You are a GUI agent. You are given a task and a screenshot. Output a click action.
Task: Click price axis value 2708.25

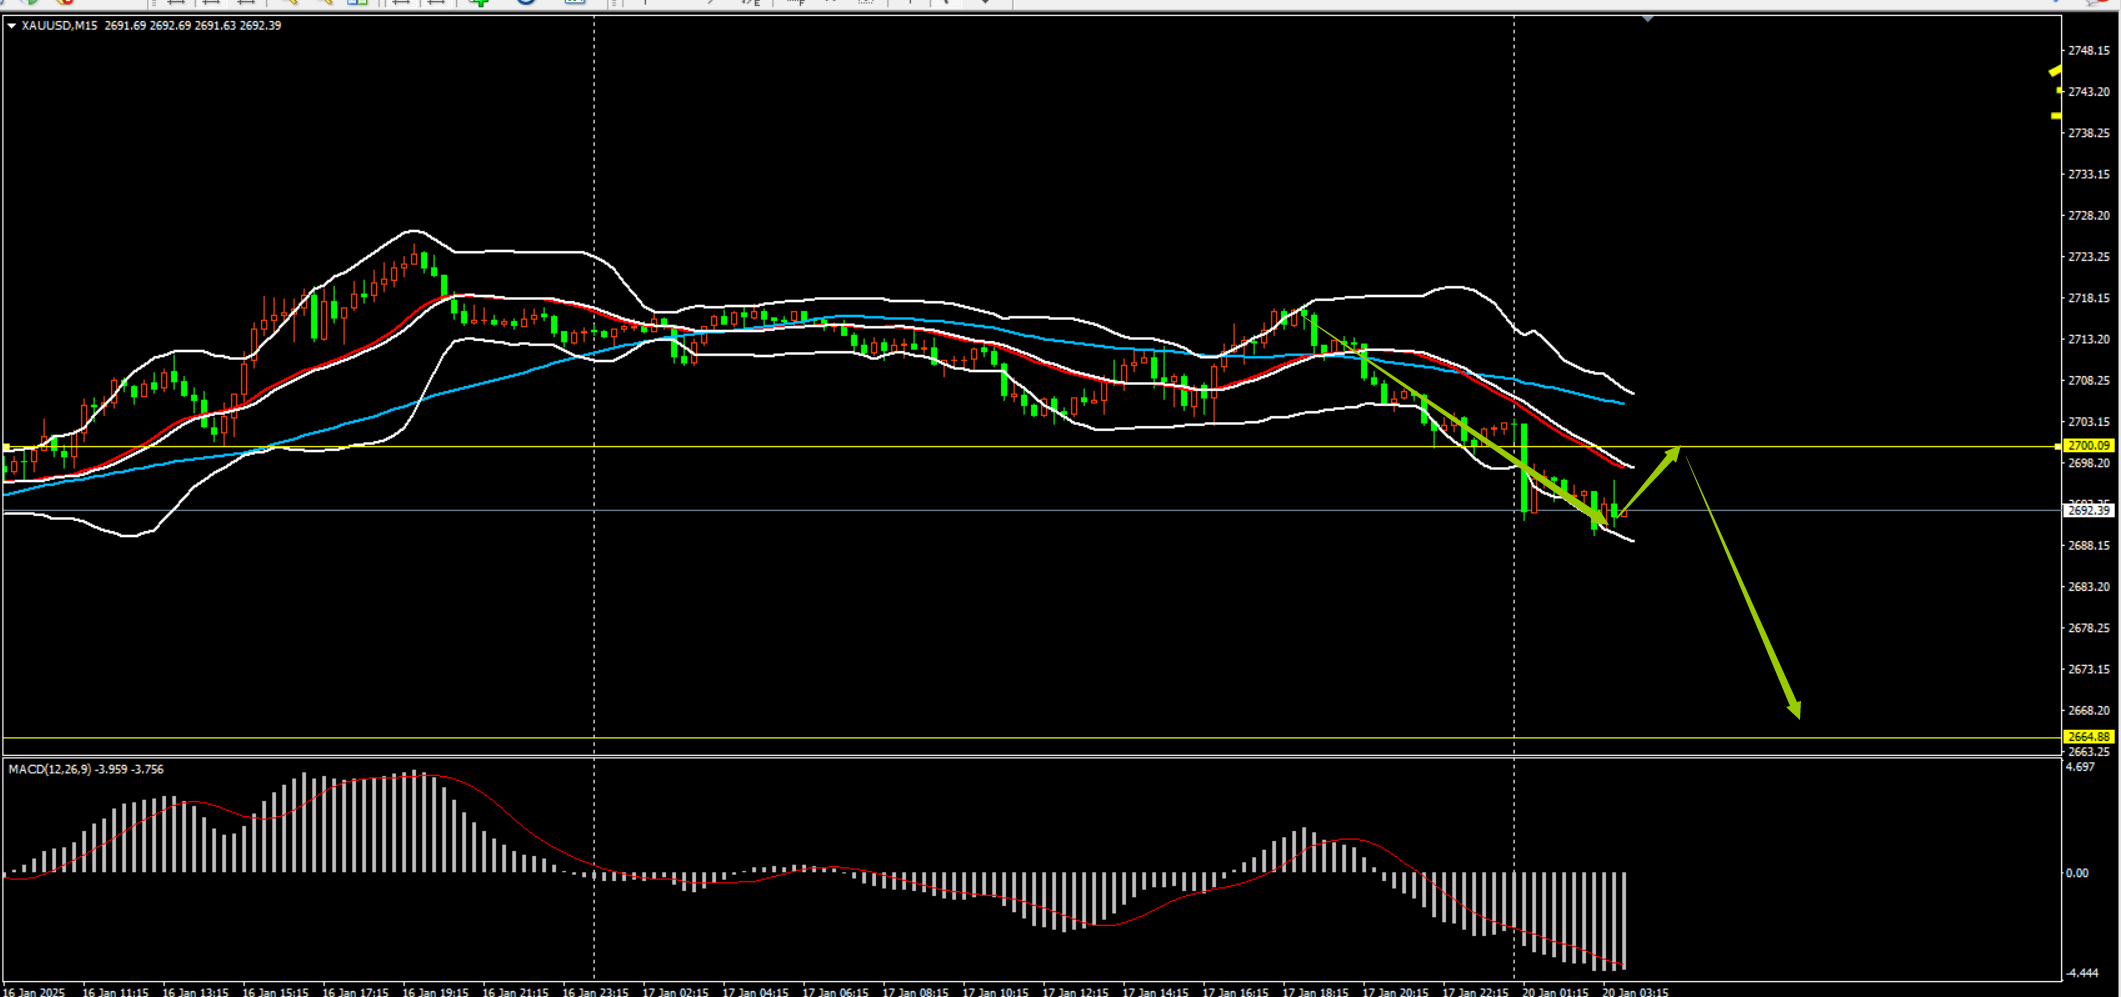coord(2089,381)
